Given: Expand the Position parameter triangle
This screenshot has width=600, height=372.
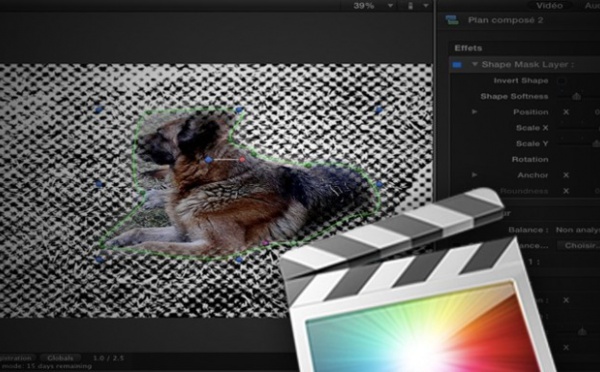Looking at the screenshot, I should [474, 112].
